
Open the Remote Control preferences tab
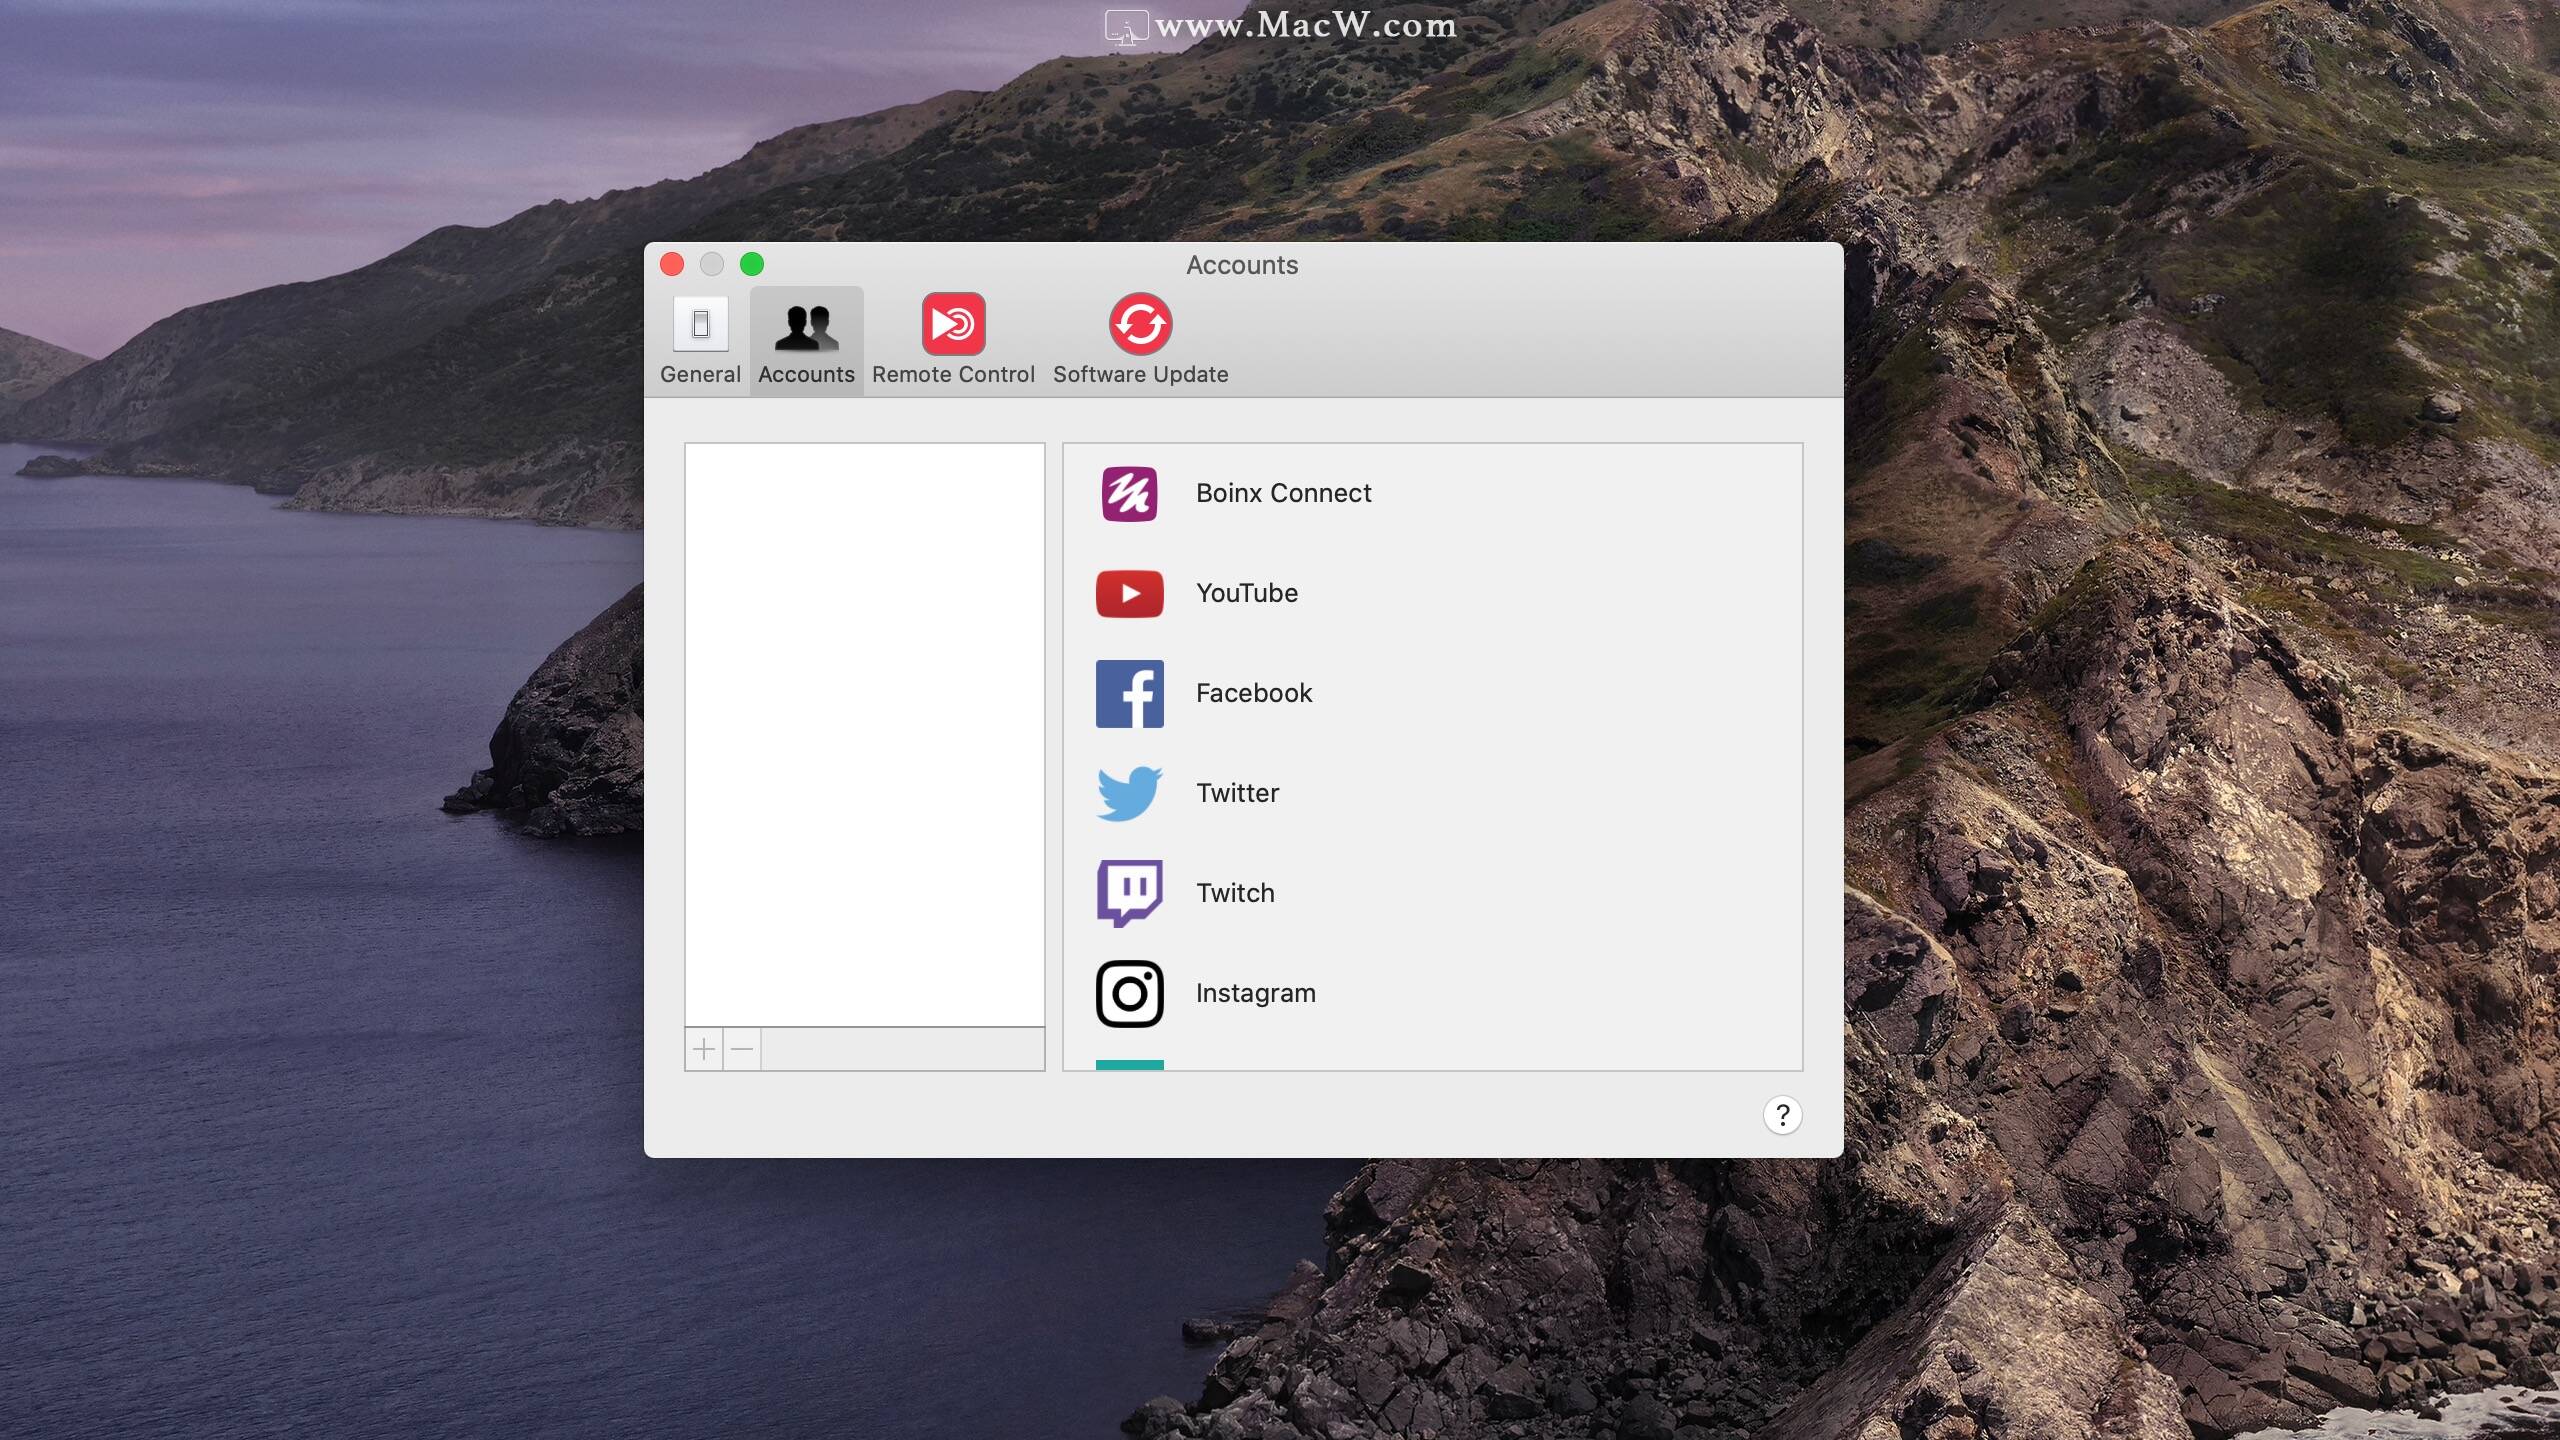953,341
